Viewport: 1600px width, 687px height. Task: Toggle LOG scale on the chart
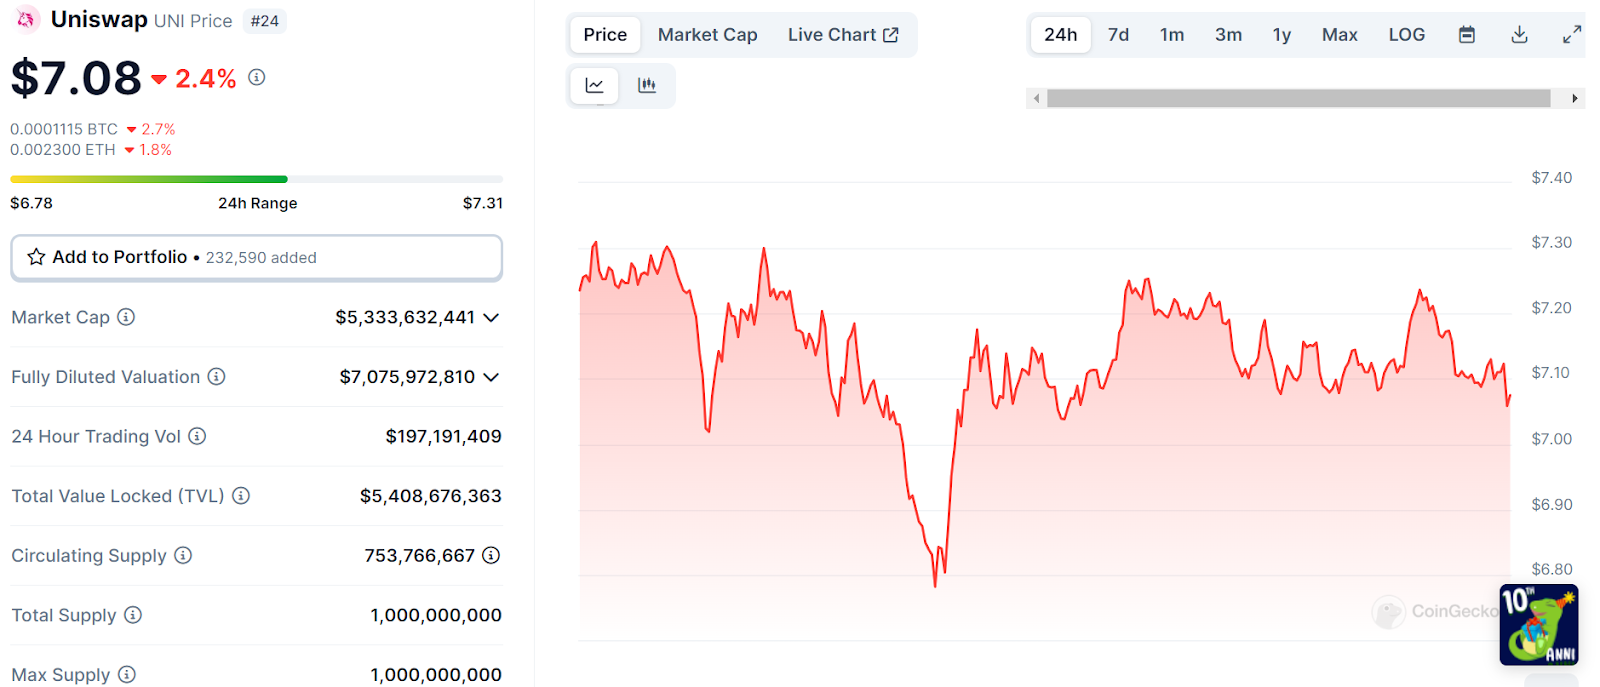[x=1407, y=35]
